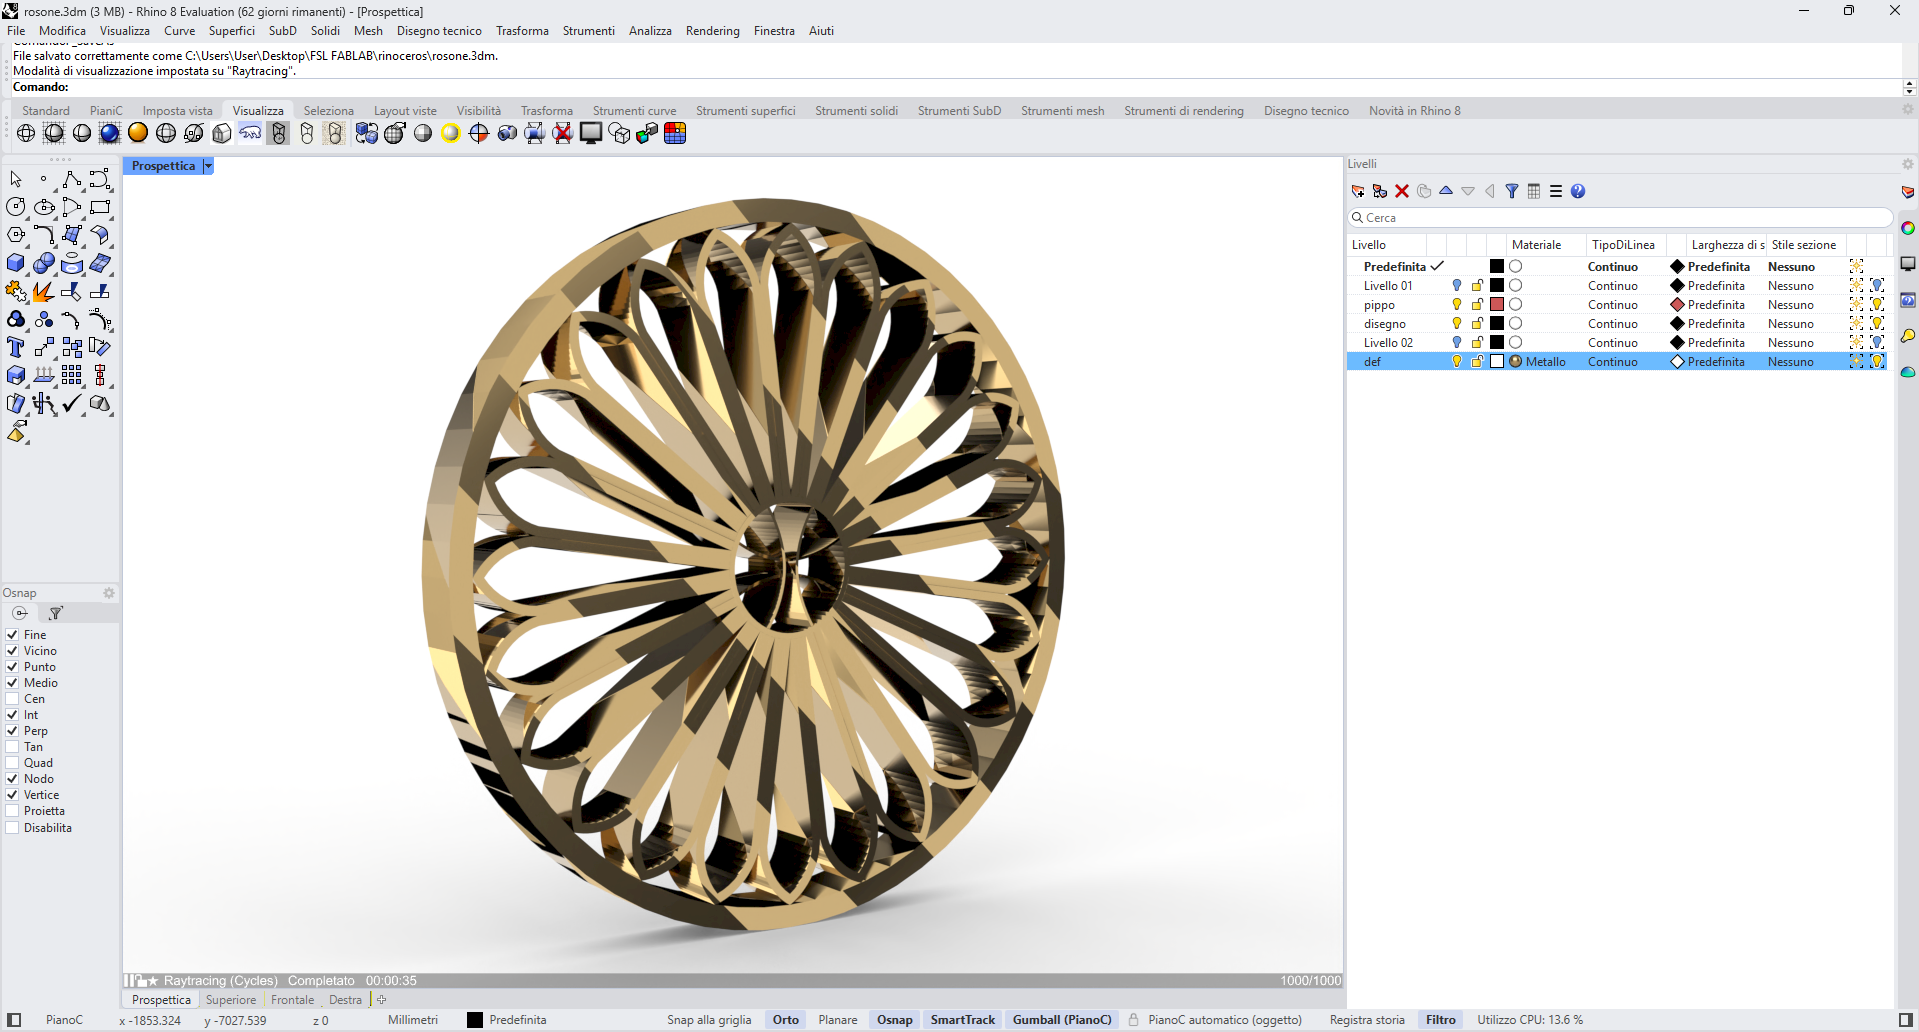Click the new layer icon in Livelli
Image resolution: width=1919 pixels, height=1032 pixels.
(1358, 191)
